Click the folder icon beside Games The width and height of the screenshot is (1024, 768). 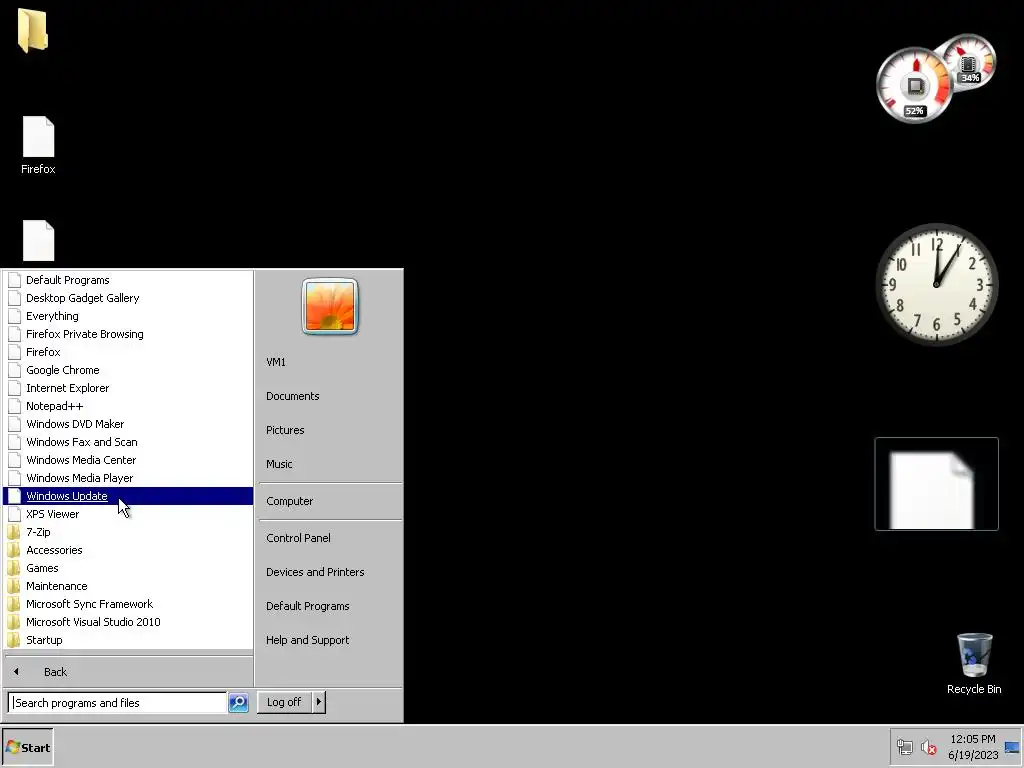click(14, 568)
